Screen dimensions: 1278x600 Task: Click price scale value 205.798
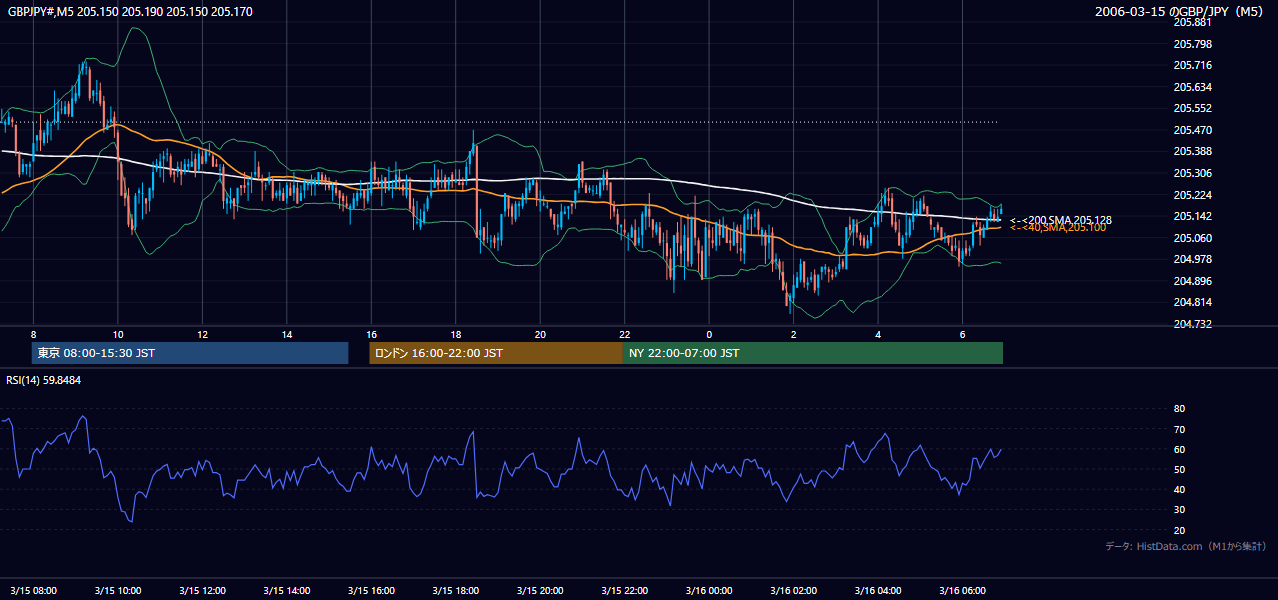click(x=1192, y=44)
